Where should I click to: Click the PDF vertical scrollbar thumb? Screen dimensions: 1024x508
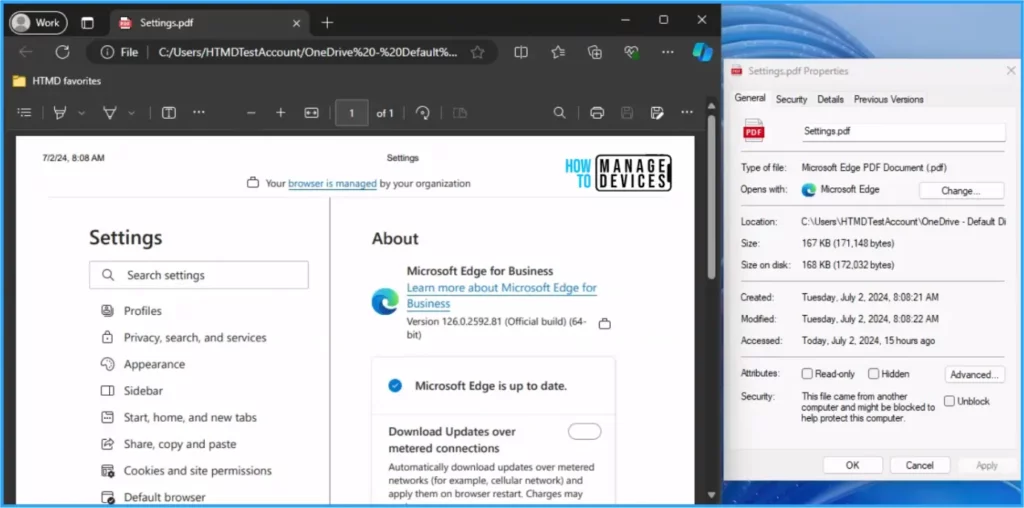(x=711, y=195)
